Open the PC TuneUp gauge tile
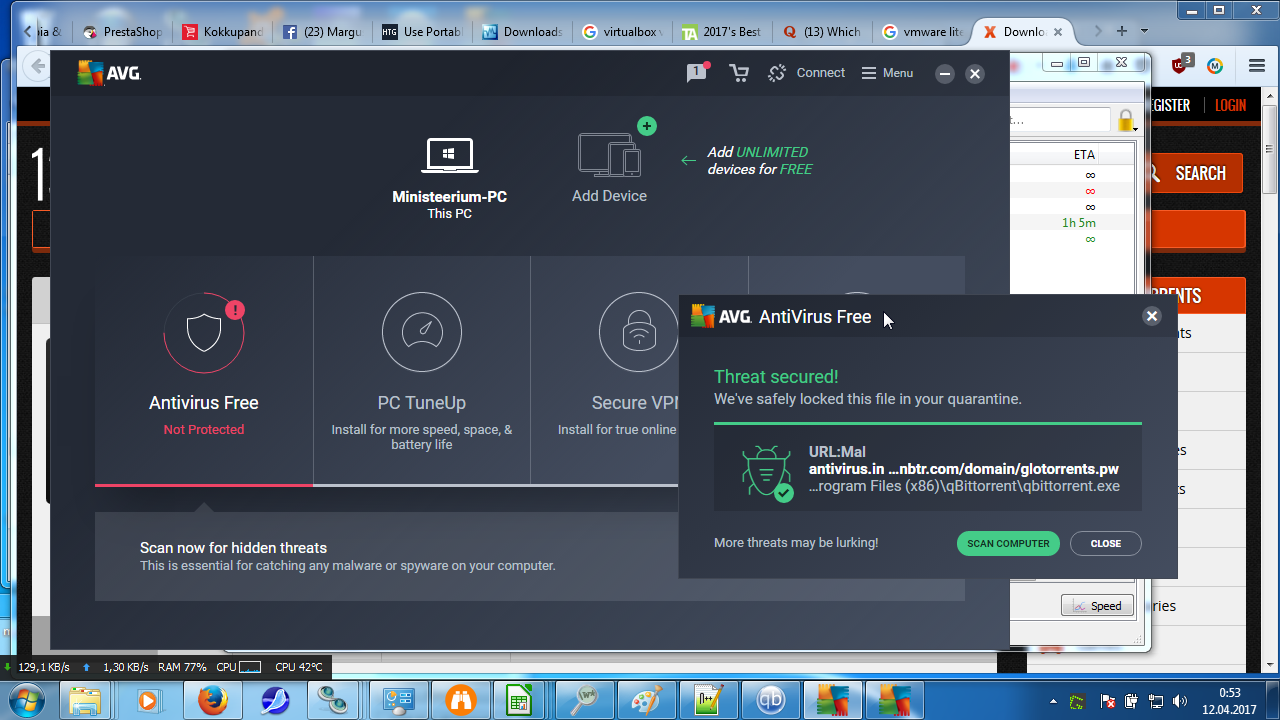 click(422, 332)
